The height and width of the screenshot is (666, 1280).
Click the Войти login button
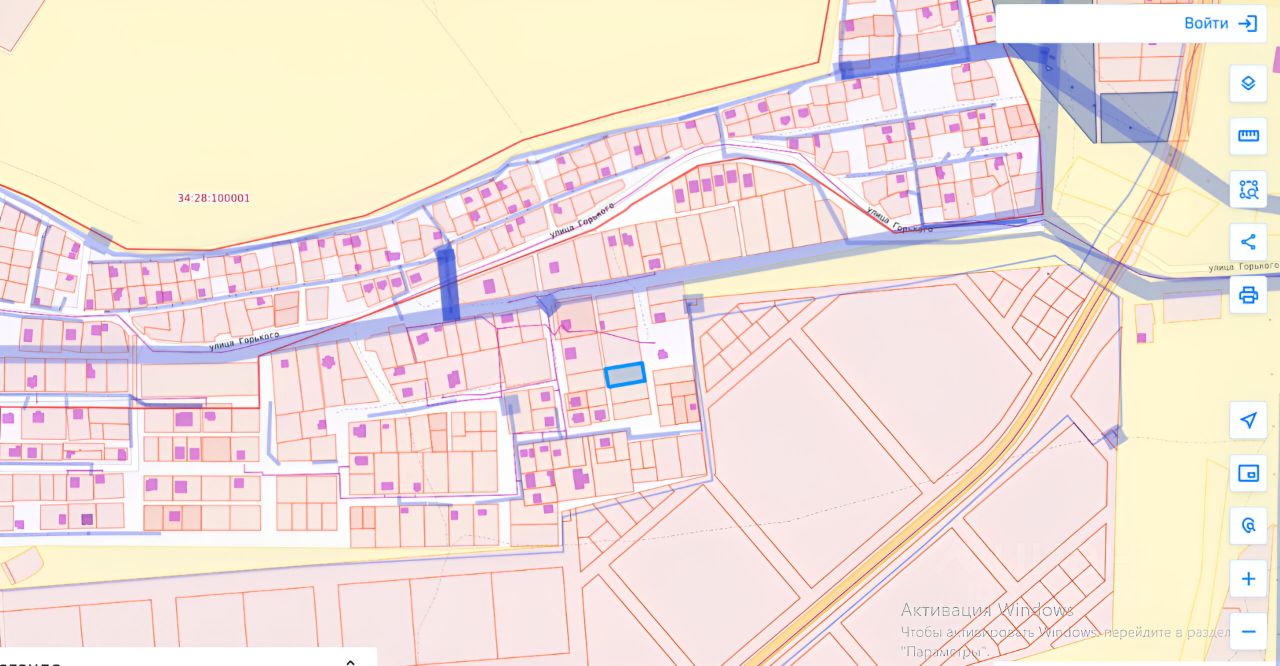(1220, 23)
